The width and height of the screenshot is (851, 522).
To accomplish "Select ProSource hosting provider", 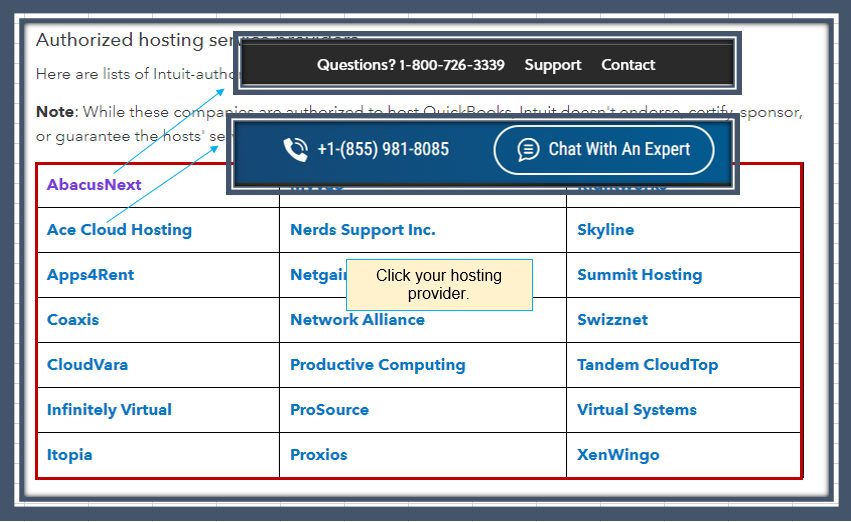I will point(329,410).
